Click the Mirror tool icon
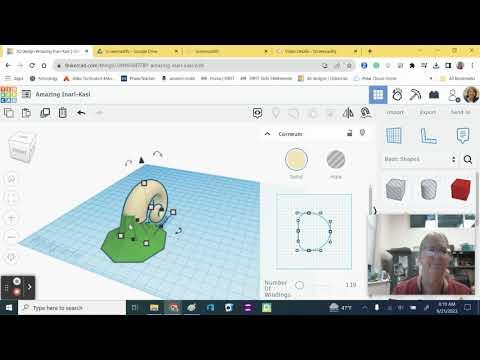Viewport: 480px width, 360px height. (x=348, y=113)
